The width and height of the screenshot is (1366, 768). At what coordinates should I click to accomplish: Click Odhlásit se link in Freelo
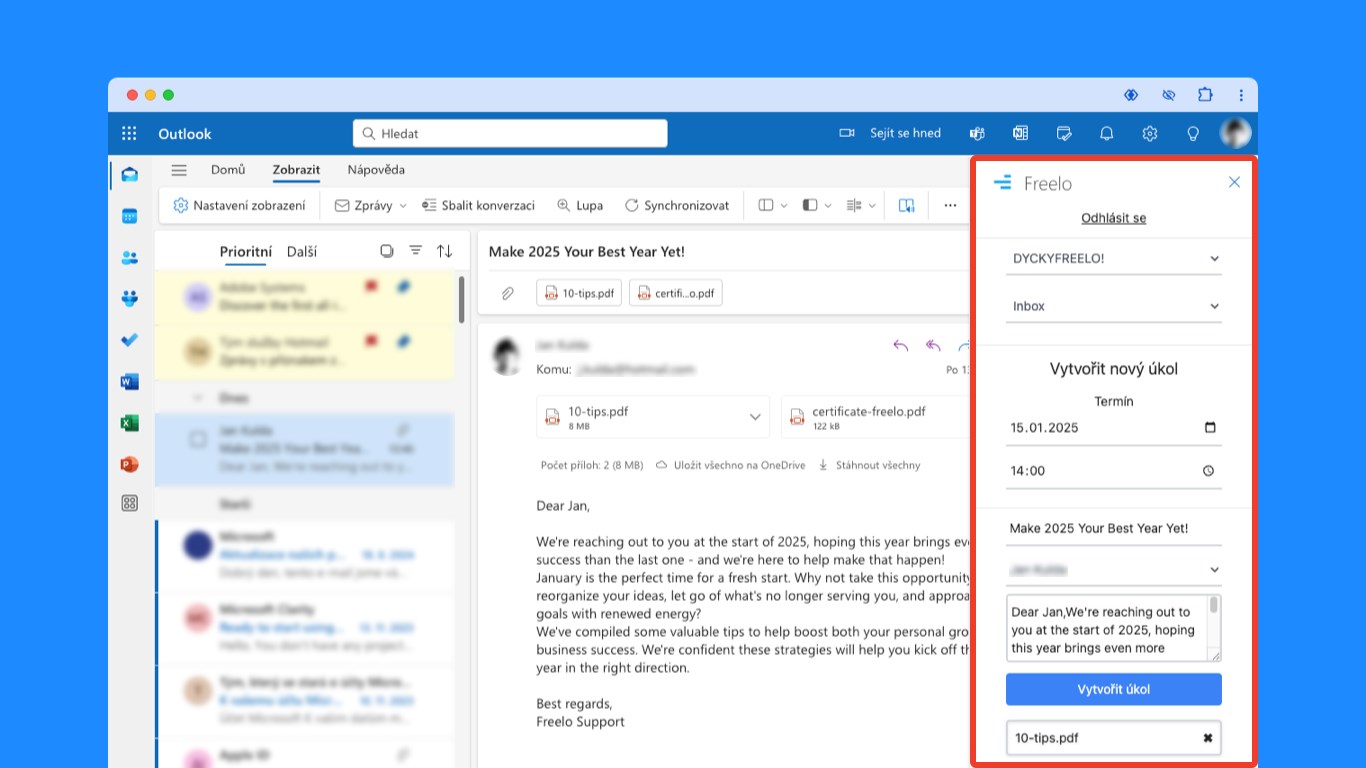click(x=1113, y=218)
